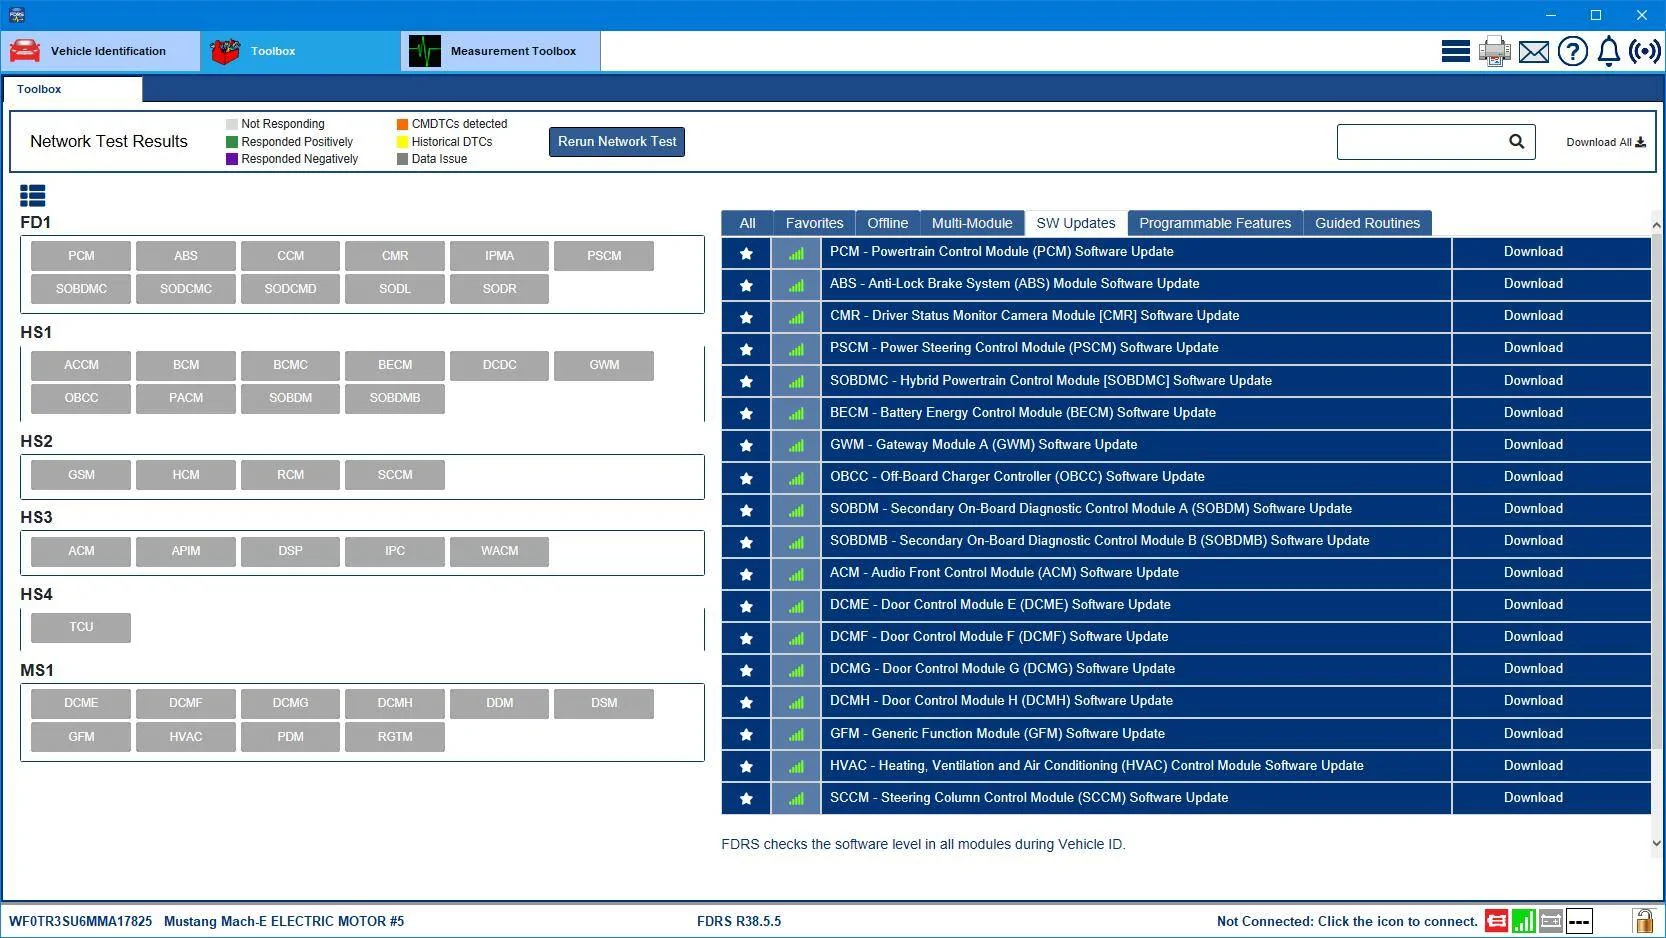Toggle favorite star for SOBDMC Software Update
Viewport: 1666px width, 938px height.
pos(746,381)
